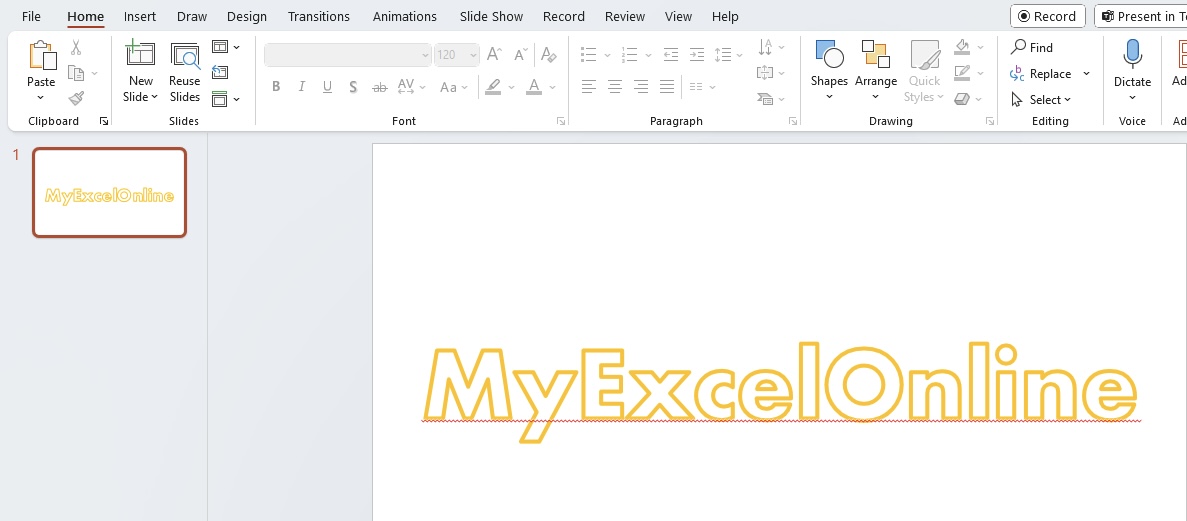Click the Arrange objects icon

point(876,55)
